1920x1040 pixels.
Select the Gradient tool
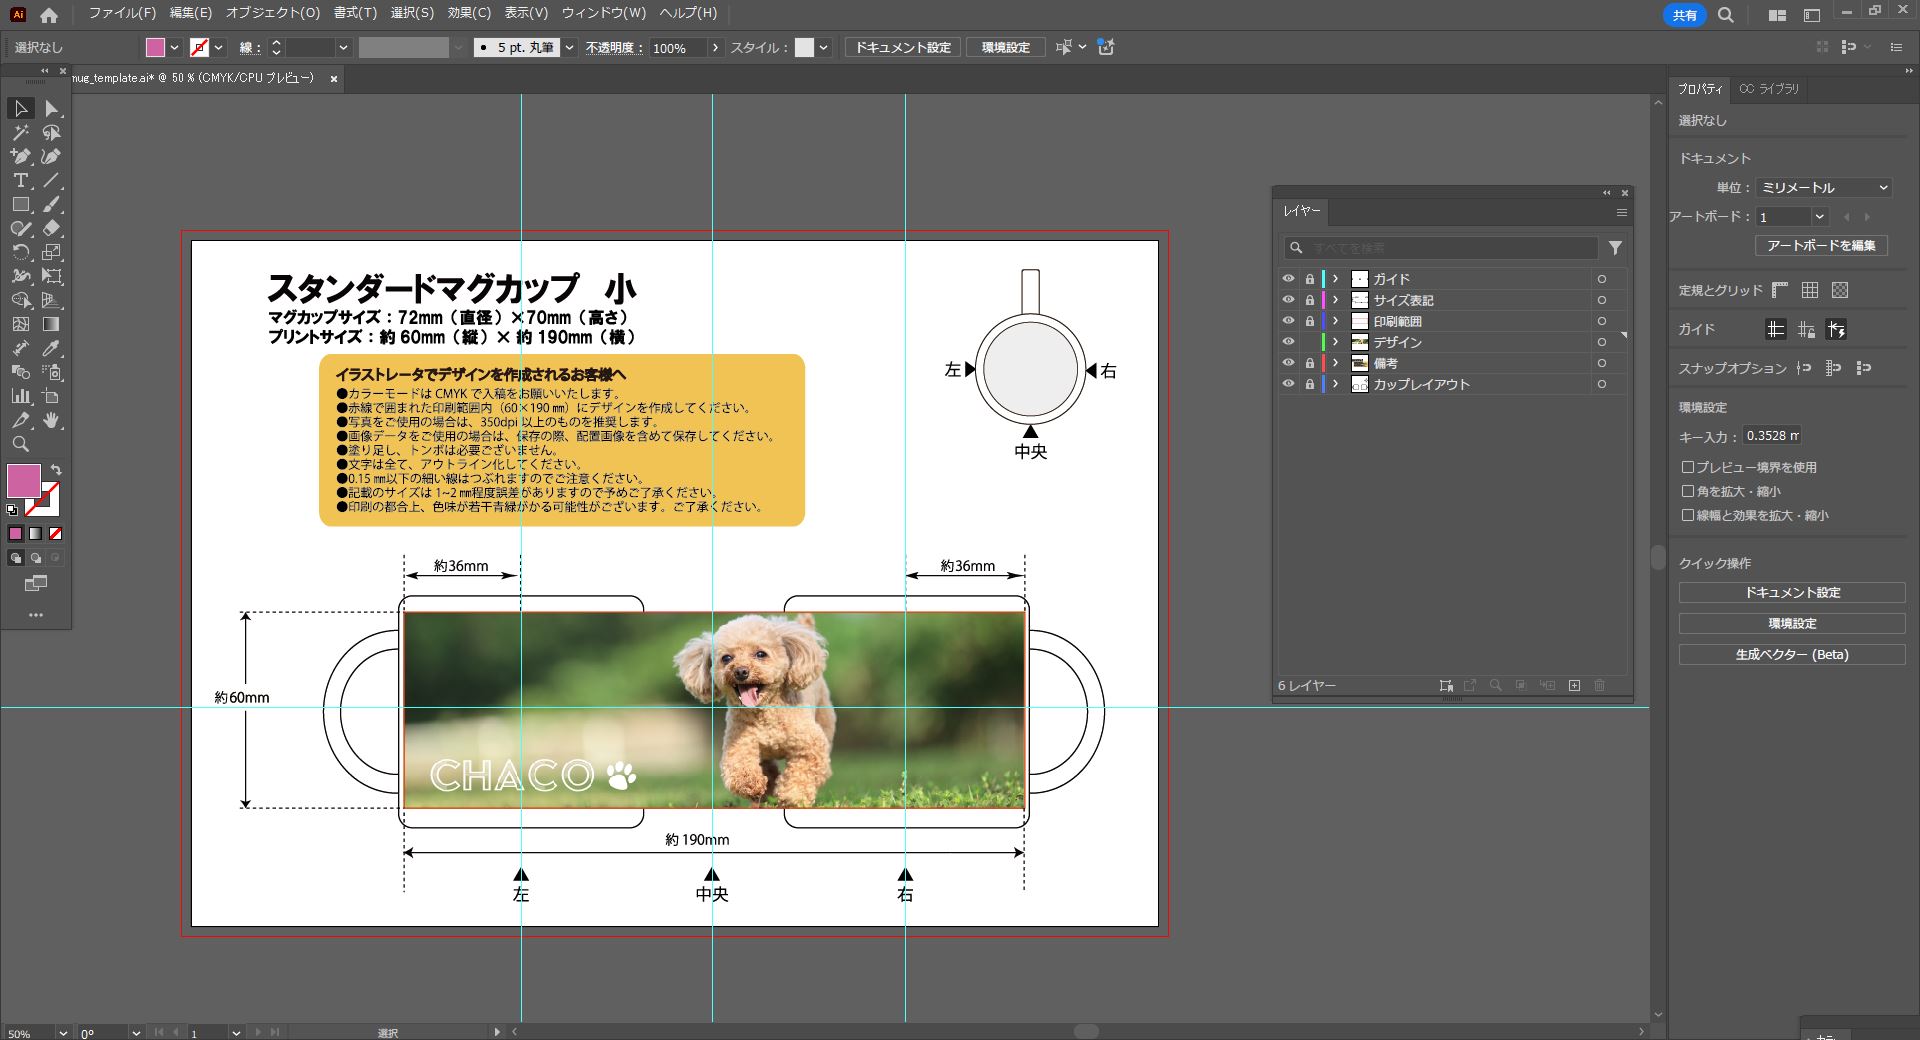[52, 324]
